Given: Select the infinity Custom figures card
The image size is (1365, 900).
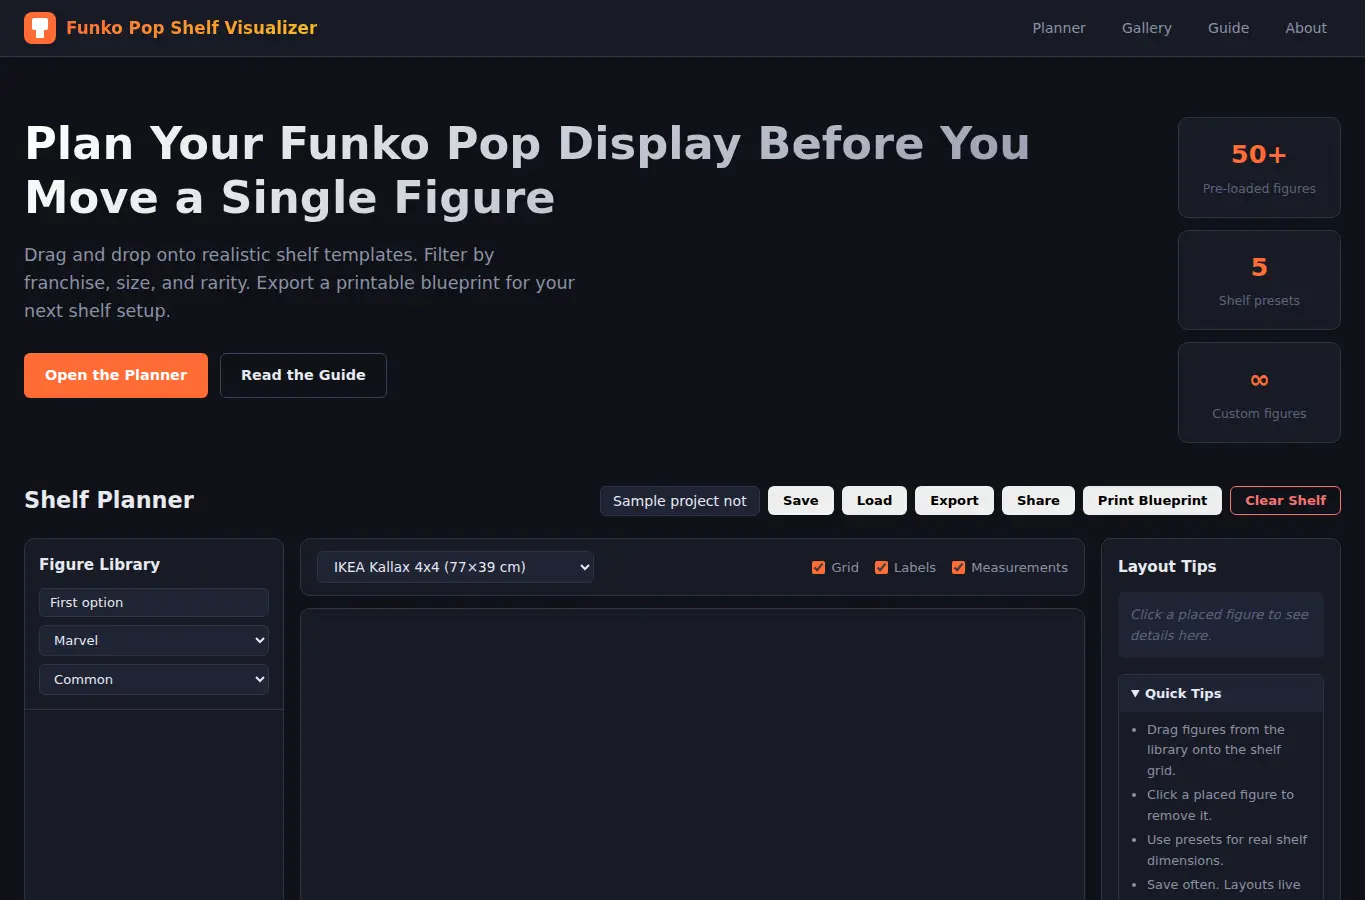Looking at the screenshot, I should click(1259, 393).
